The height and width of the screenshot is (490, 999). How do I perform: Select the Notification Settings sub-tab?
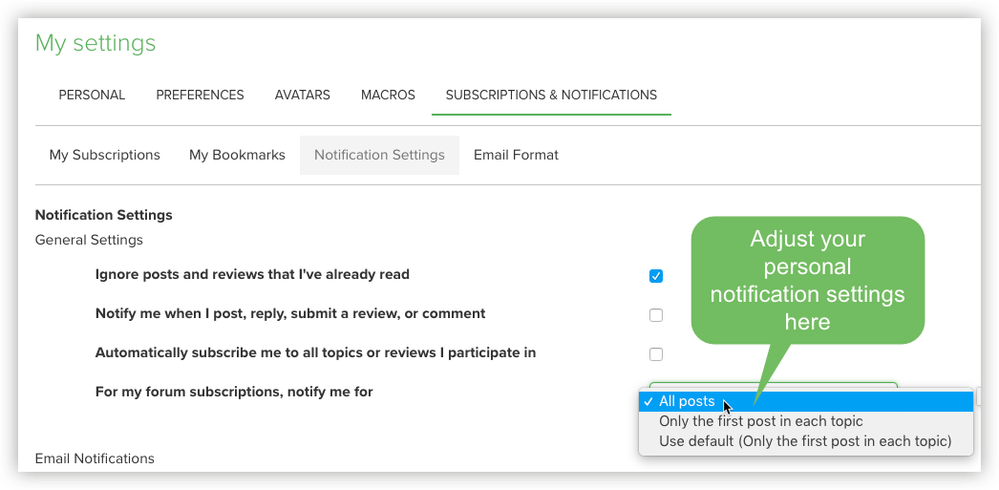pos(379,155)
